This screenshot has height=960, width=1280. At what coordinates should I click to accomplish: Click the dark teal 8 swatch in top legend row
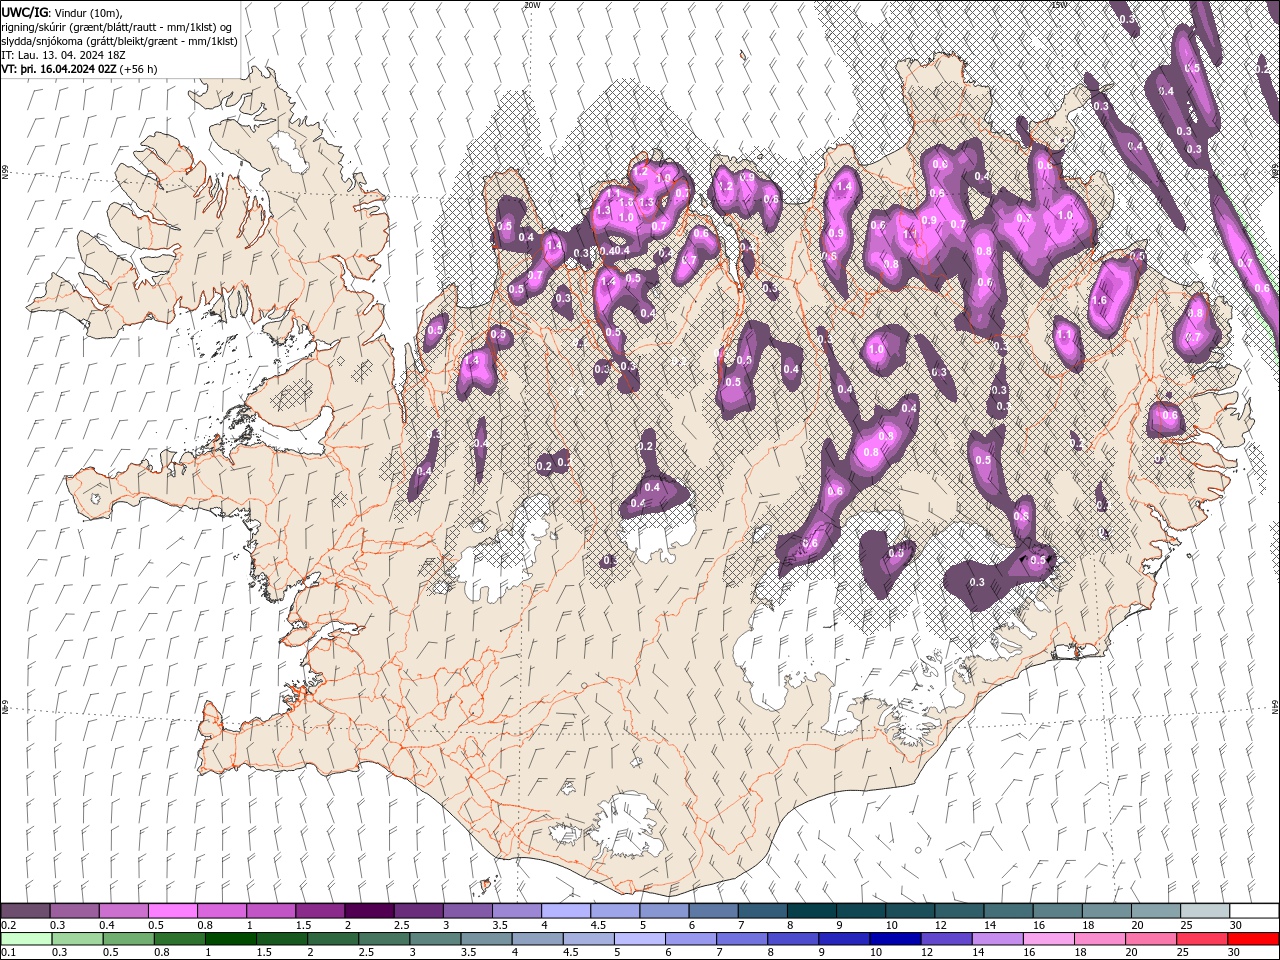click(812, 911)
